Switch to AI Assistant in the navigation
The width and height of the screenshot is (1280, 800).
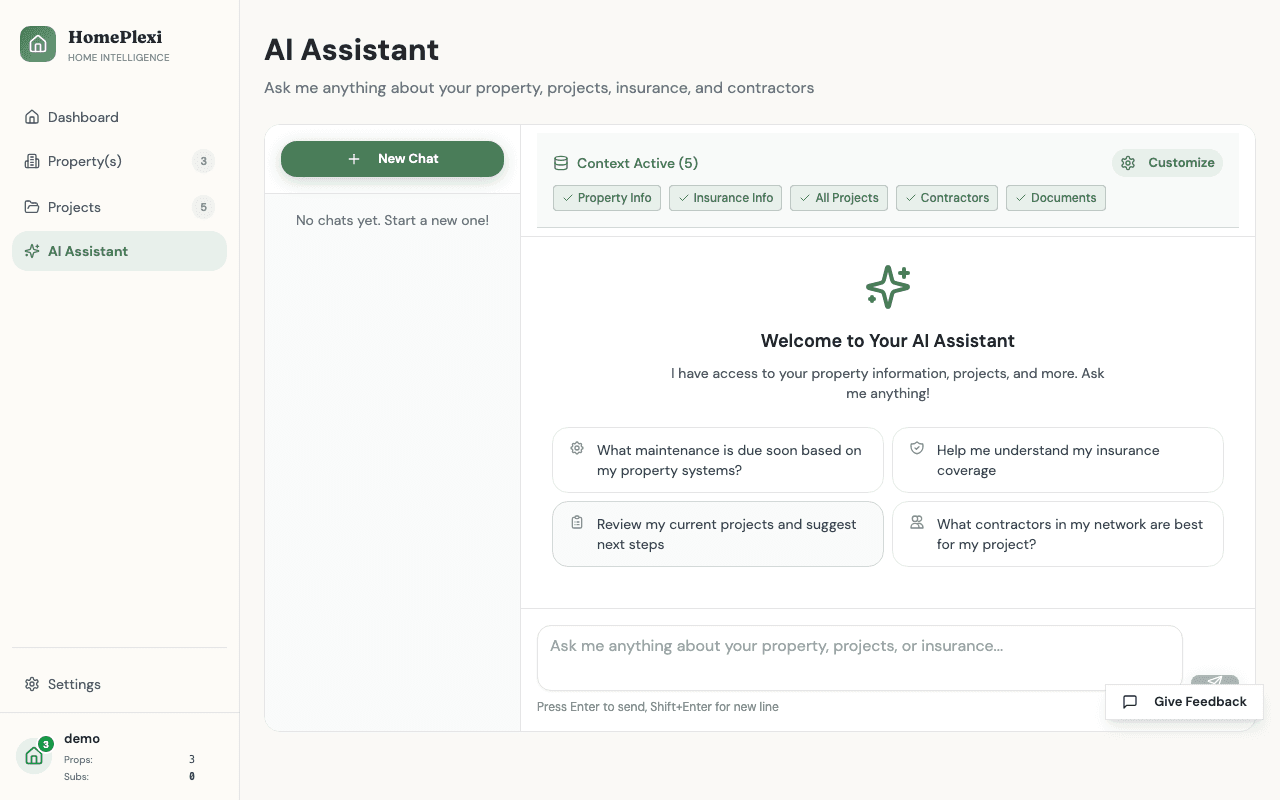click(x=87, y=251)
